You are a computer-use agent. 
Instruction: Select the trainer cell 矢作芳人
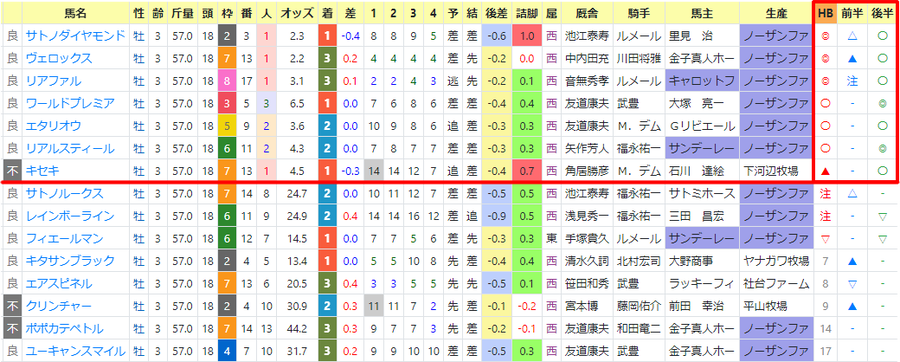point(586,149)
